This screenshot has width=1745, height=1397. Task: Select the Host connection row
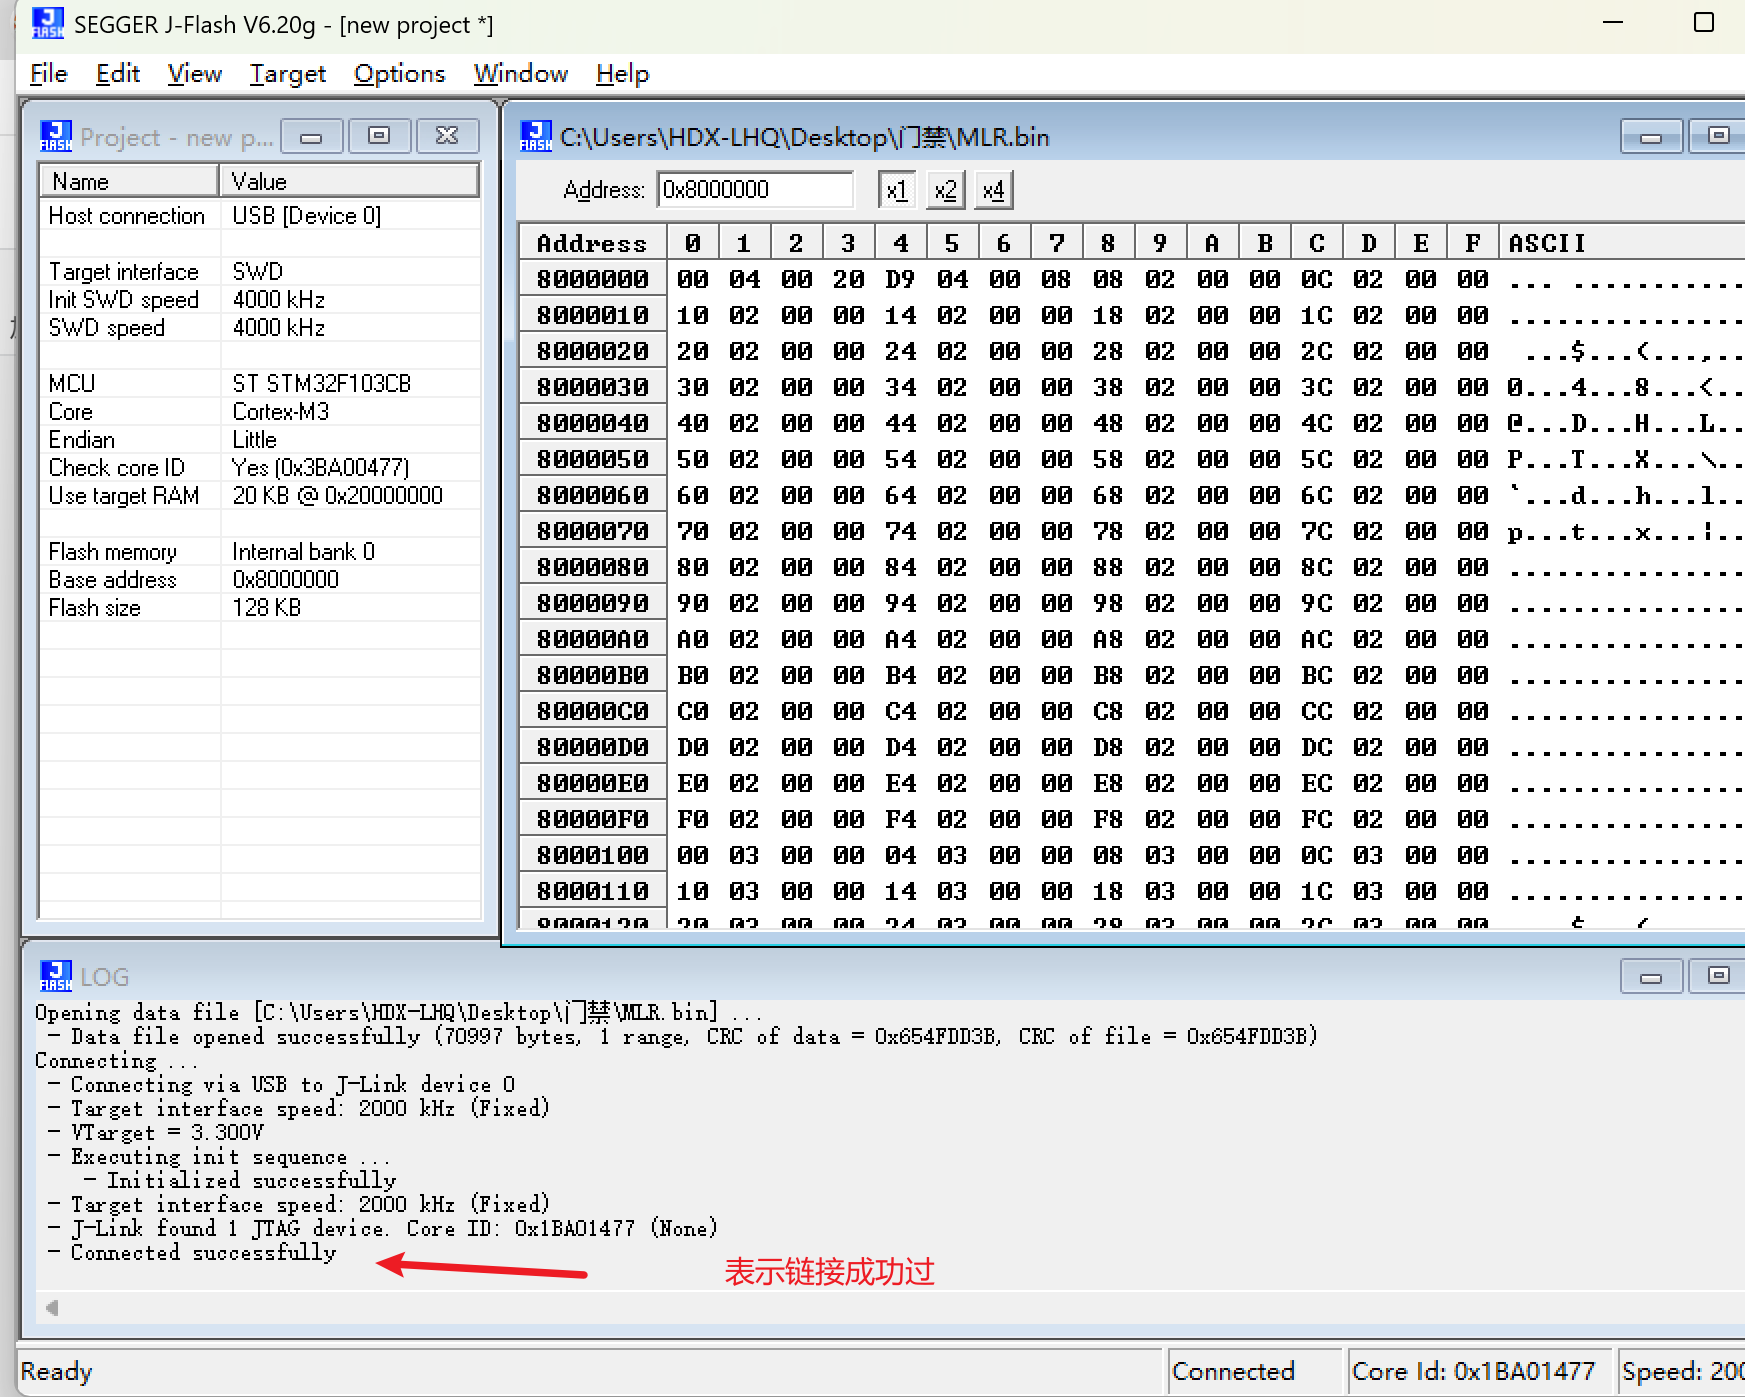click(x=260, y=216)
